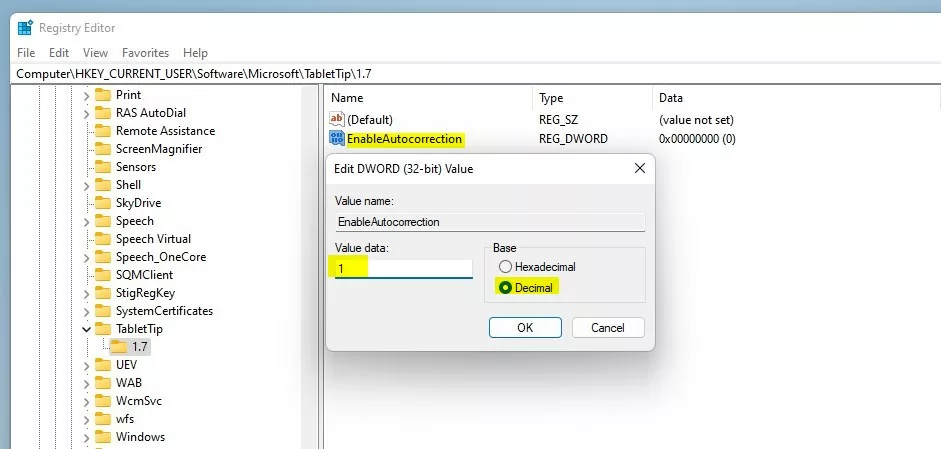Open the Favorites menu
941x449 pixels.
click(145, 53)
